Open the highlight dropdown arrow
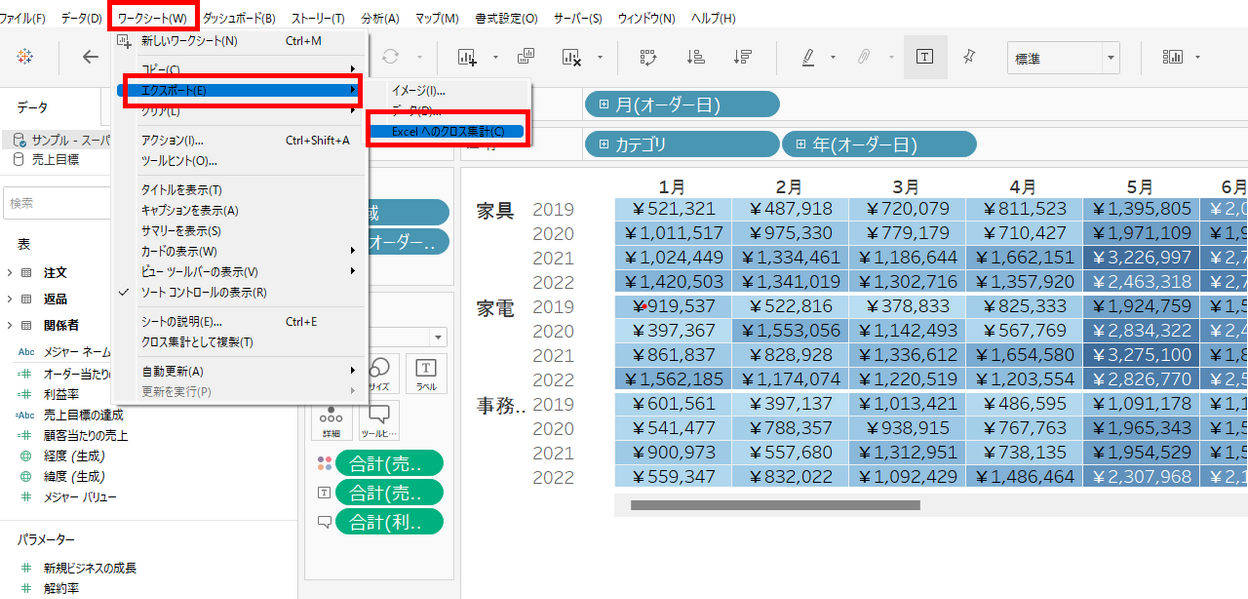The width and height of the screenshot is (1248, 599). (x=833, y=58)
